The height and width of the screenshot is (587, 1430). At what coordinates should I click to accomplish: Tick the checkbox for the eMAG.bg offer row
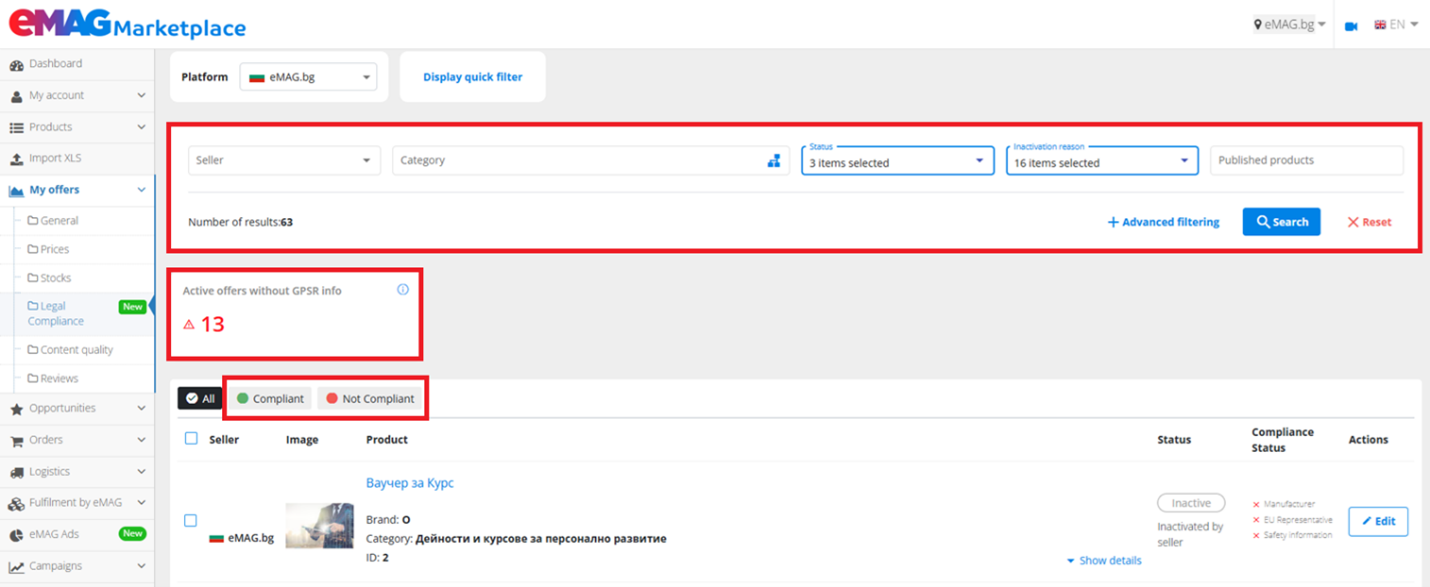[191, 520]
